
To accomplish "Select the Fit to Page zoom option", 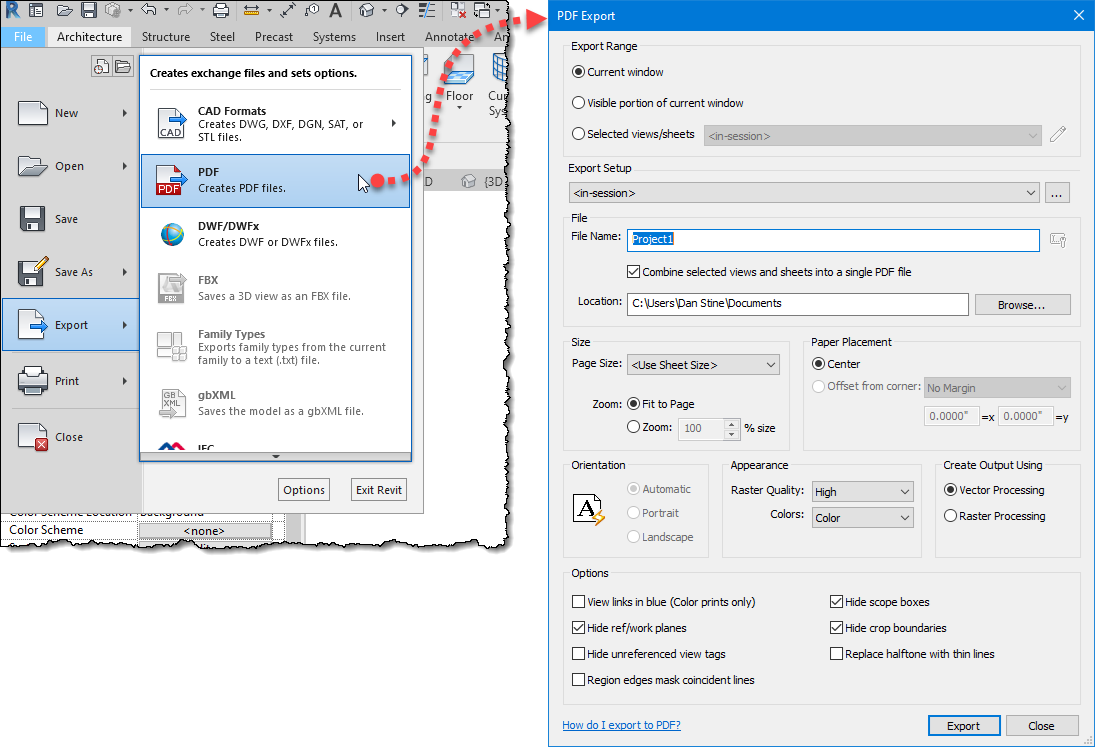I will (x=633, y=404).
